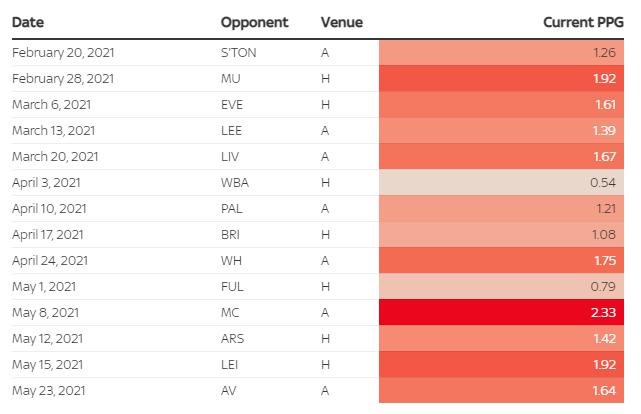The height and width of the screenshot is (414, 641).
Task: Select opponent MC in the table
Action: click(x=230, y=313)
